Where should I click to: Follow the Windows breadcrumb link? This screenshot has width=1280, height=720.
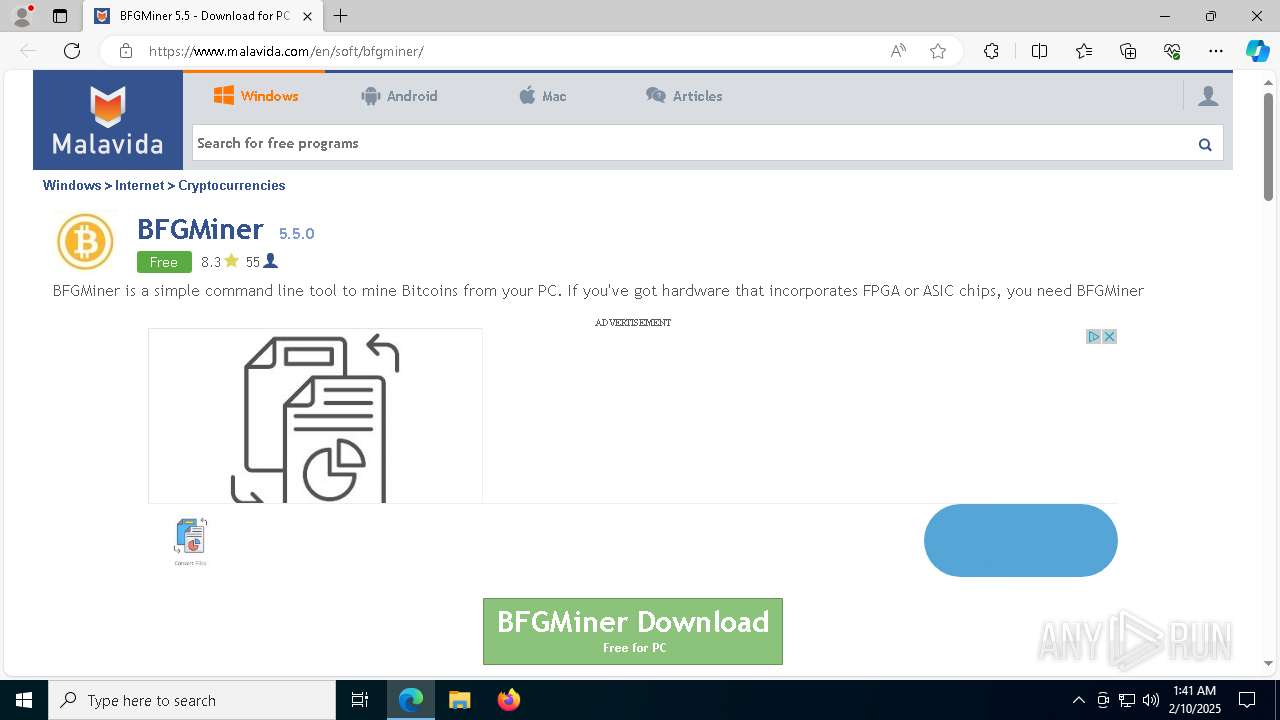tap(72, 185)
